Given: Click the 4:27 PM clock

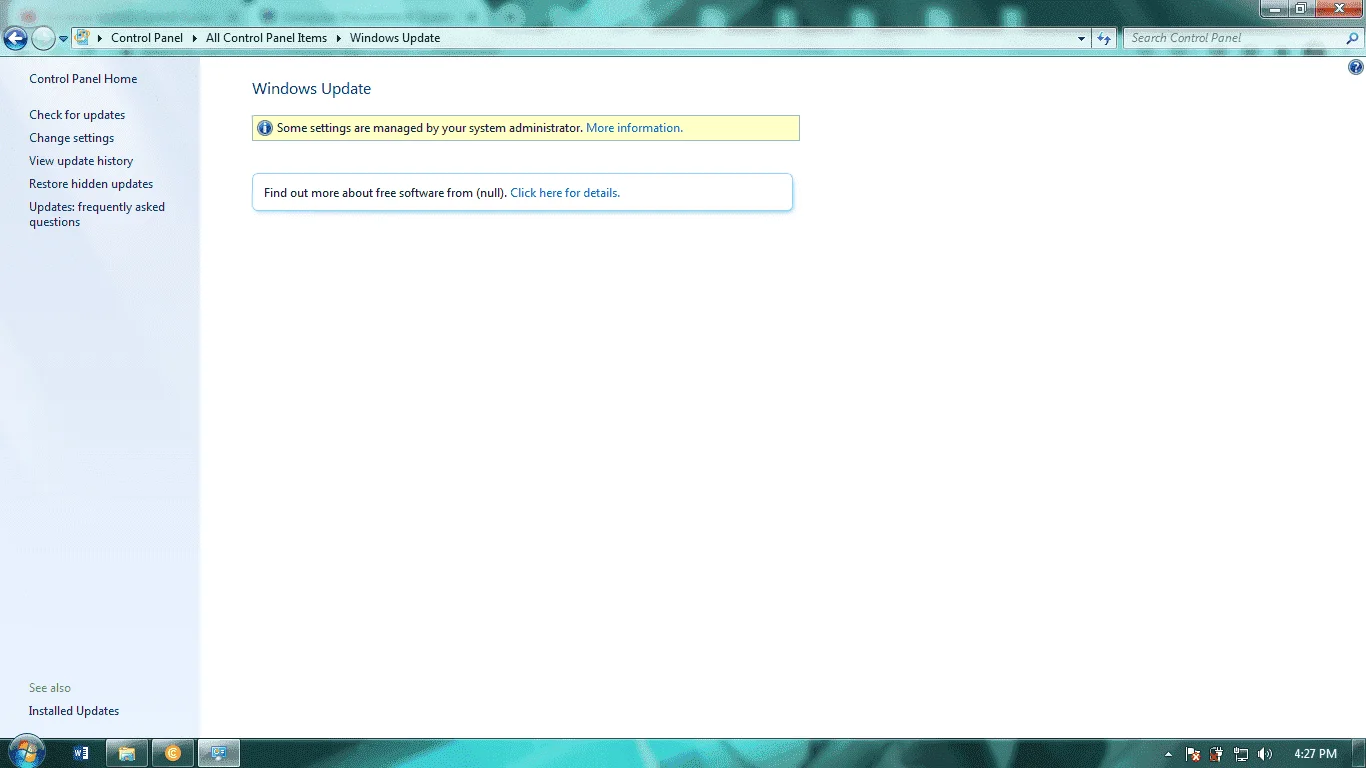Looking at the screenshot, I should pos(1315,754).
